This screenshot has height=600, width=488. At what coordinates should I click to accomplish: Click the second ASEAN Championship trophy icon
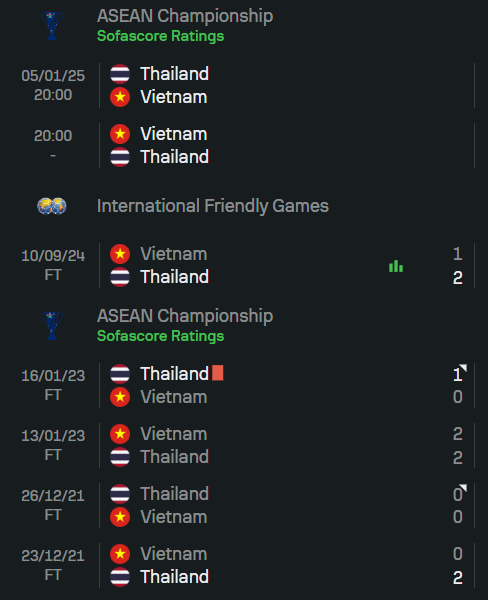pos(52,326)
